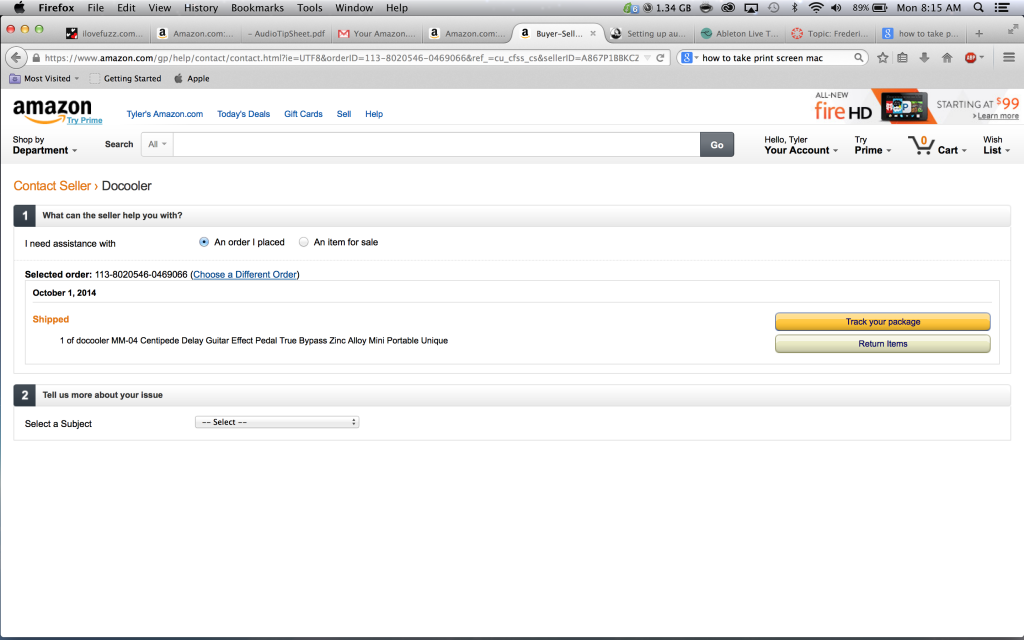Open the Firefox hamburger menu
The width and height of the screenshot is (1024, 640).
1009,58
